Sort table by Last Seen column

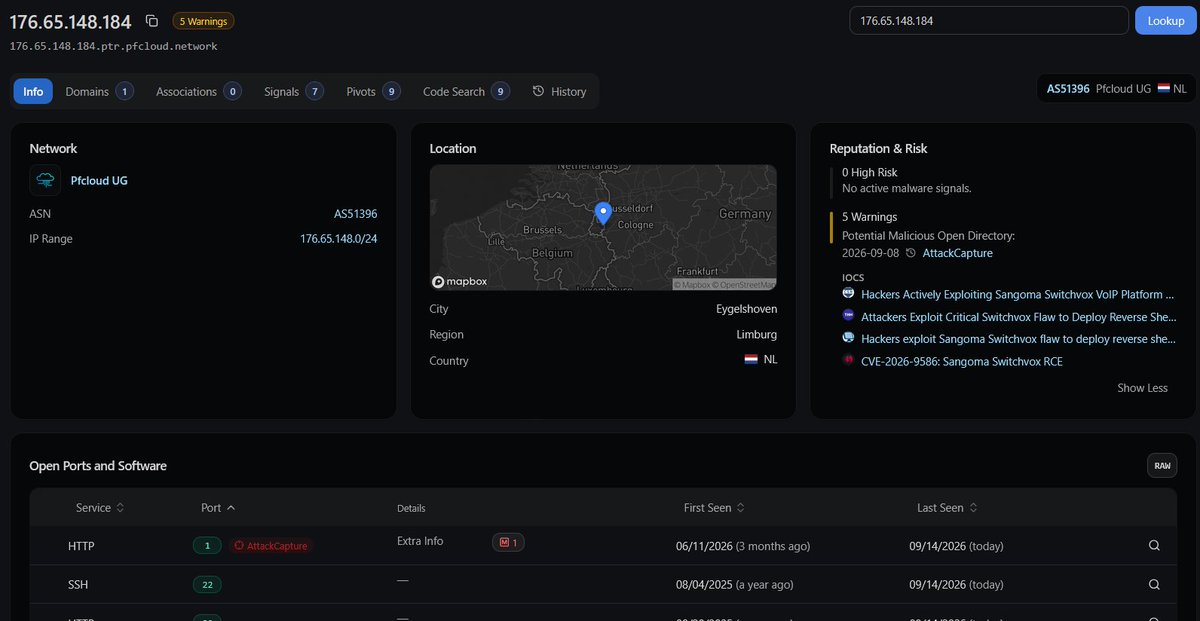pos(947,508)
